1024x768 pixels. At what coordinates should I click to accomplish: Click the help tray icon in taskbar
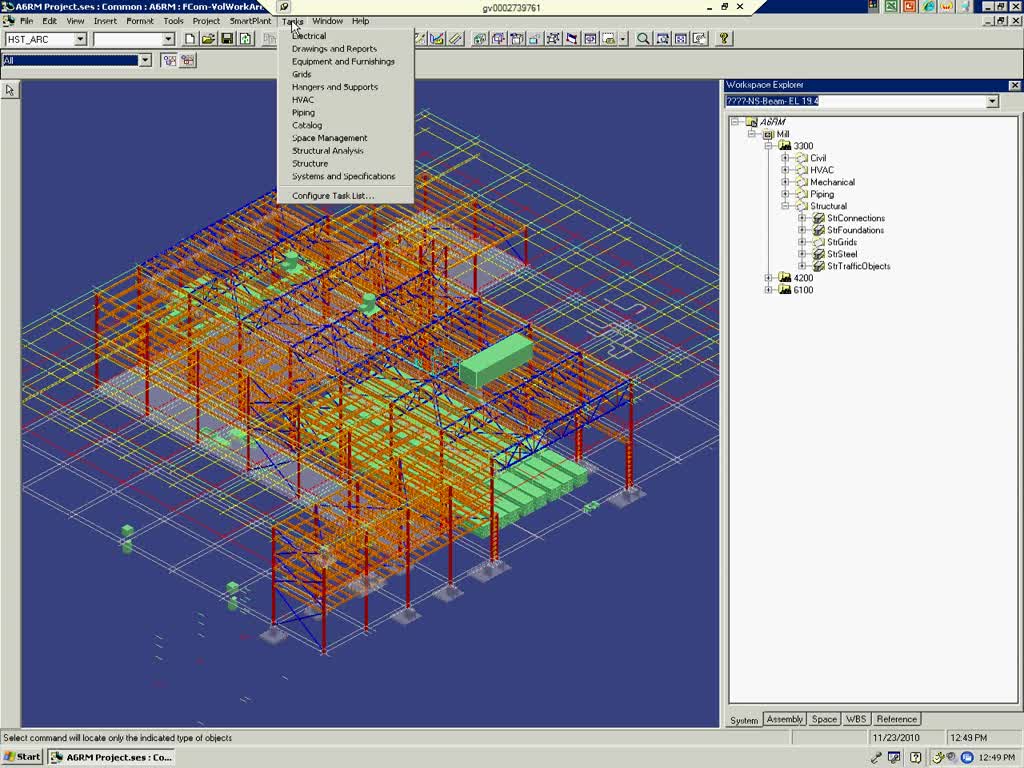click(x=915, y=757)
